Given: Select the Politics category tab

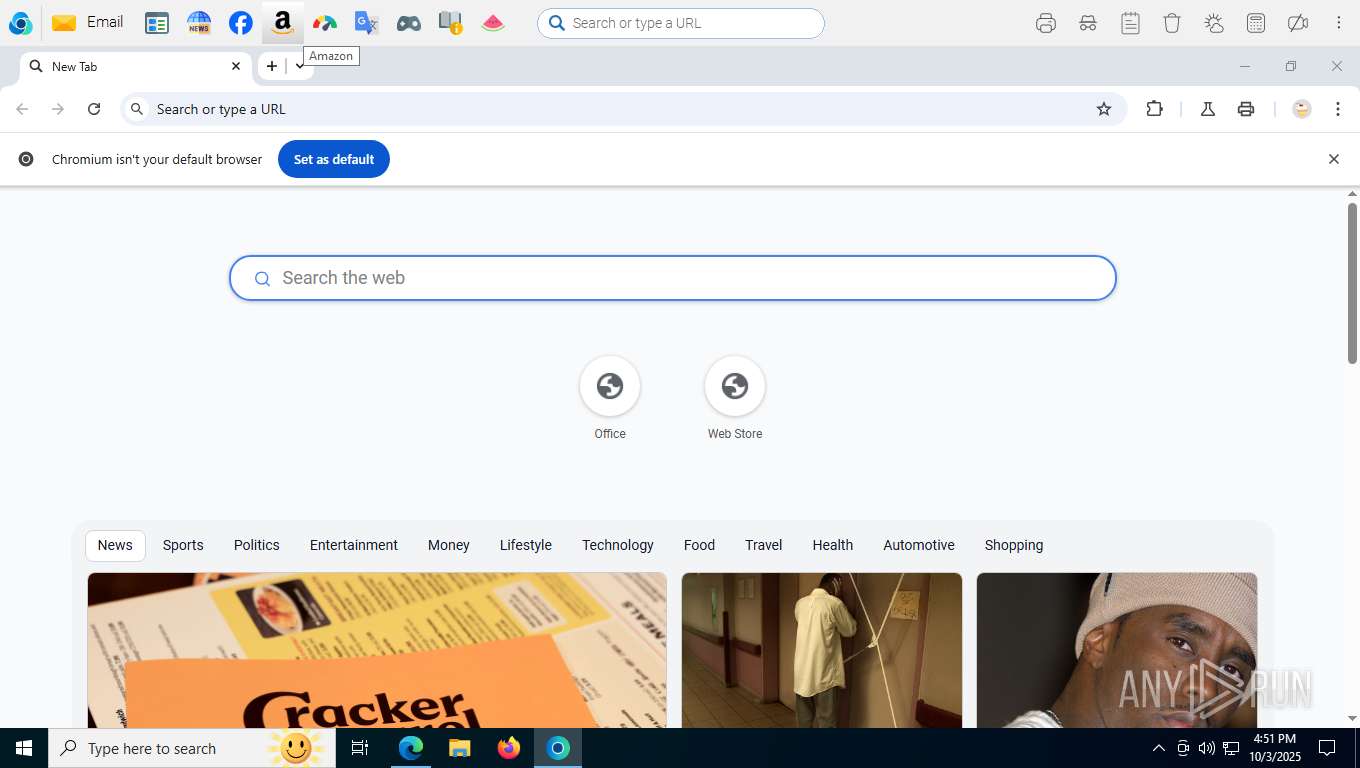Looking at the screenshot, I should pos(257,545).
